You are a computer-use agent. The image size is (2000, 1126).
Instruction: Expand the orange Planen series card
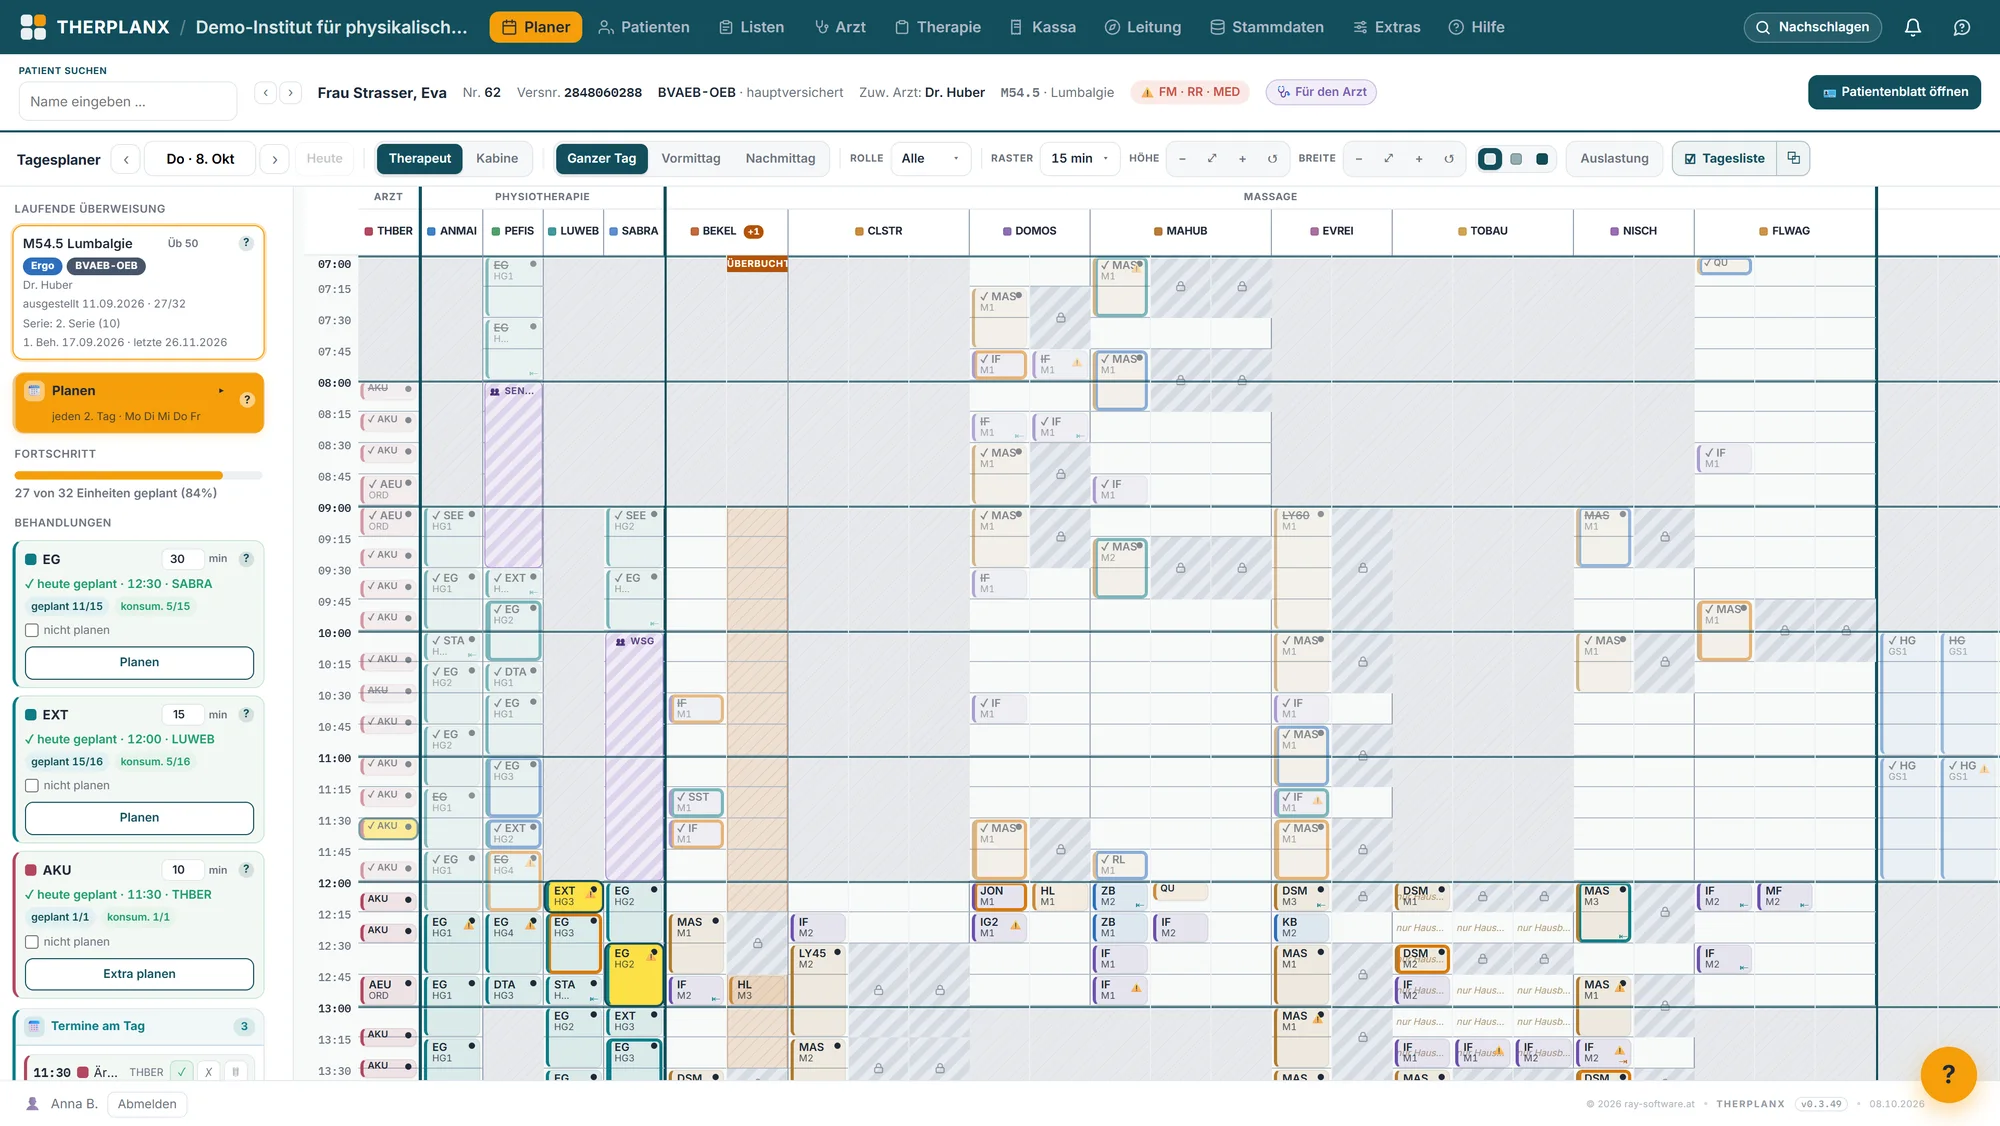[138, 402]
